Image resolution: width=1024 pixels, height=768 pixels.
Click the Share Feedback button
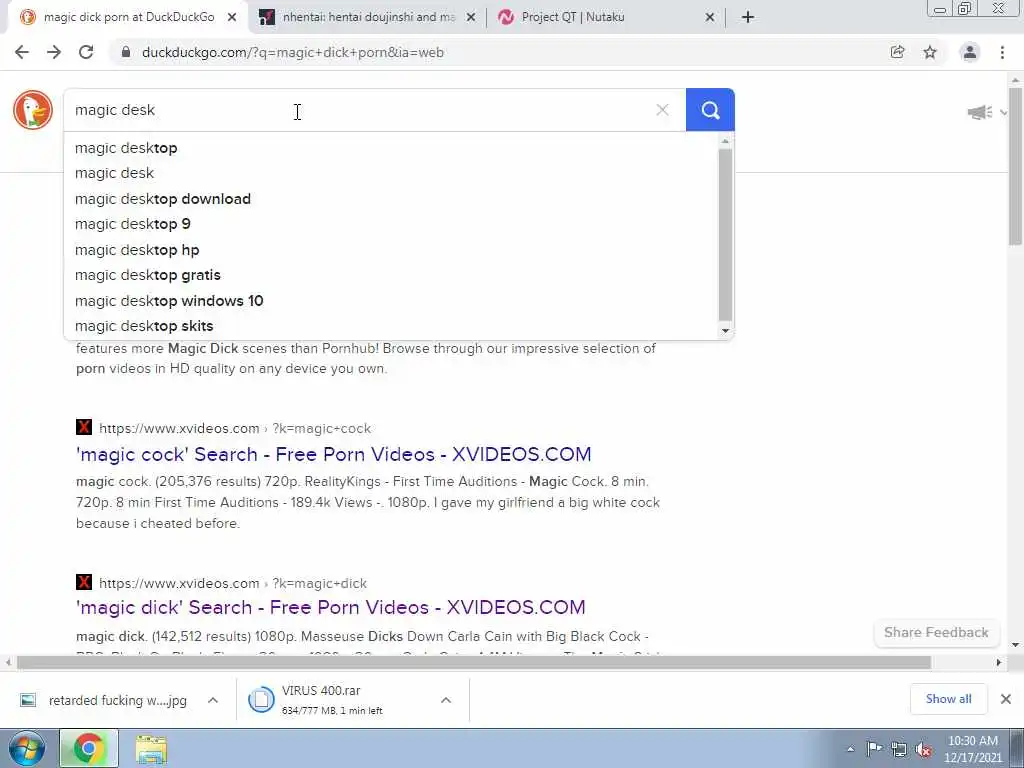(x=936, y=632)
